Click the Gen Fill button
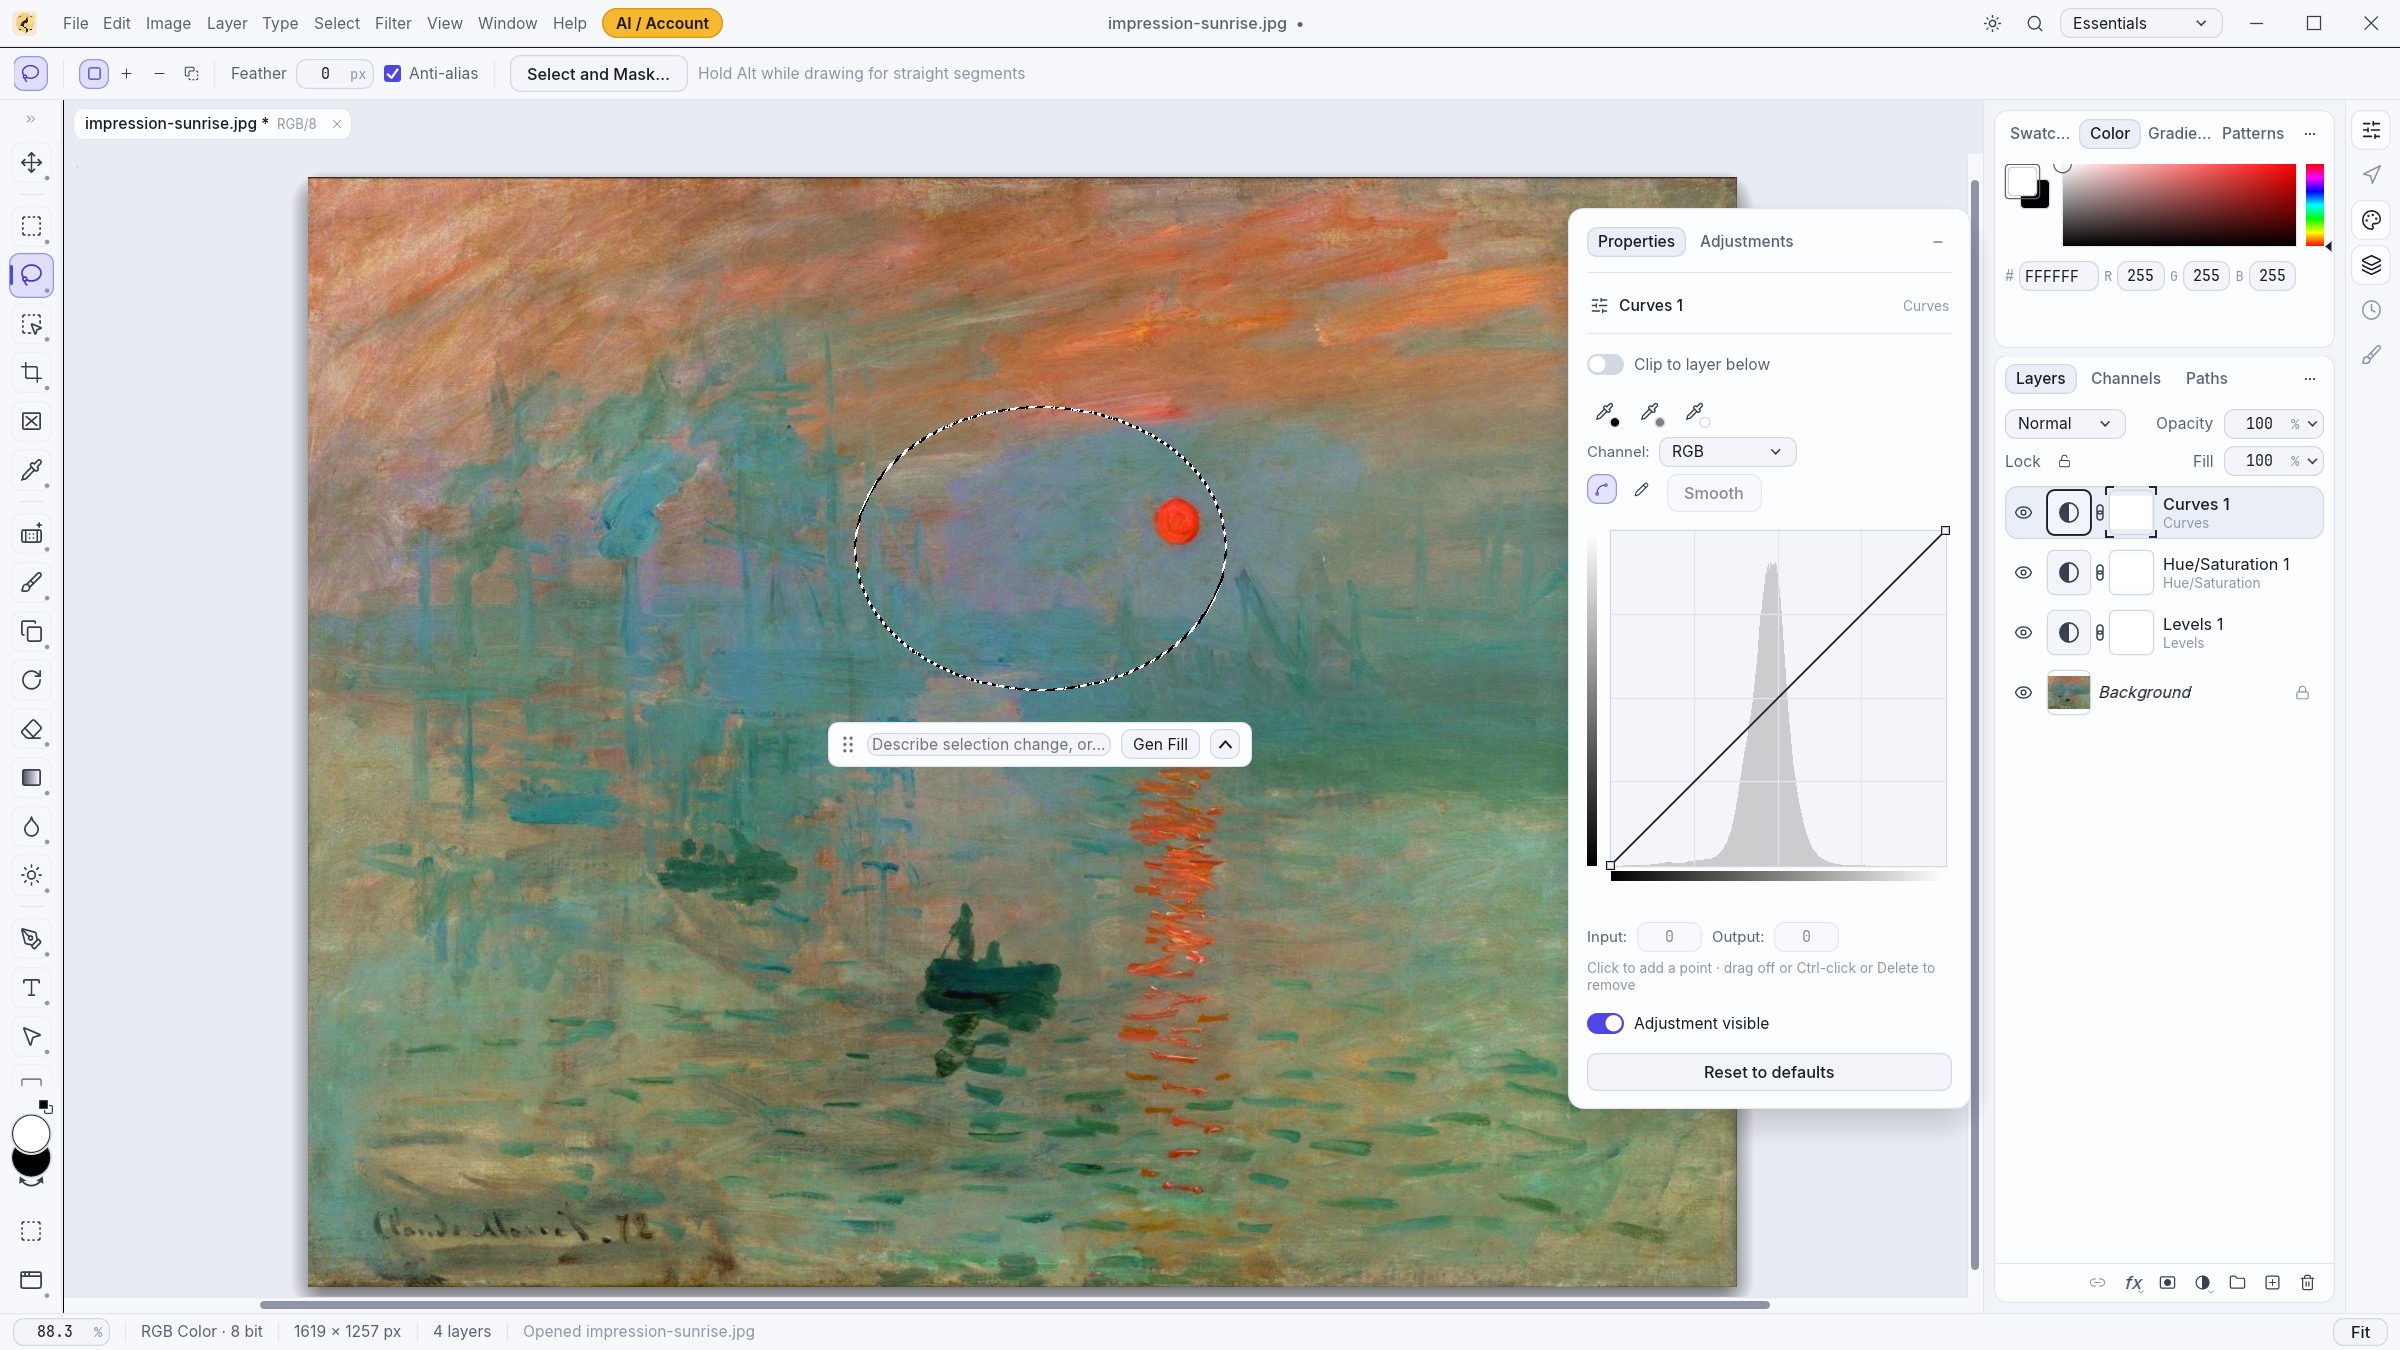 coord(1160,744)
